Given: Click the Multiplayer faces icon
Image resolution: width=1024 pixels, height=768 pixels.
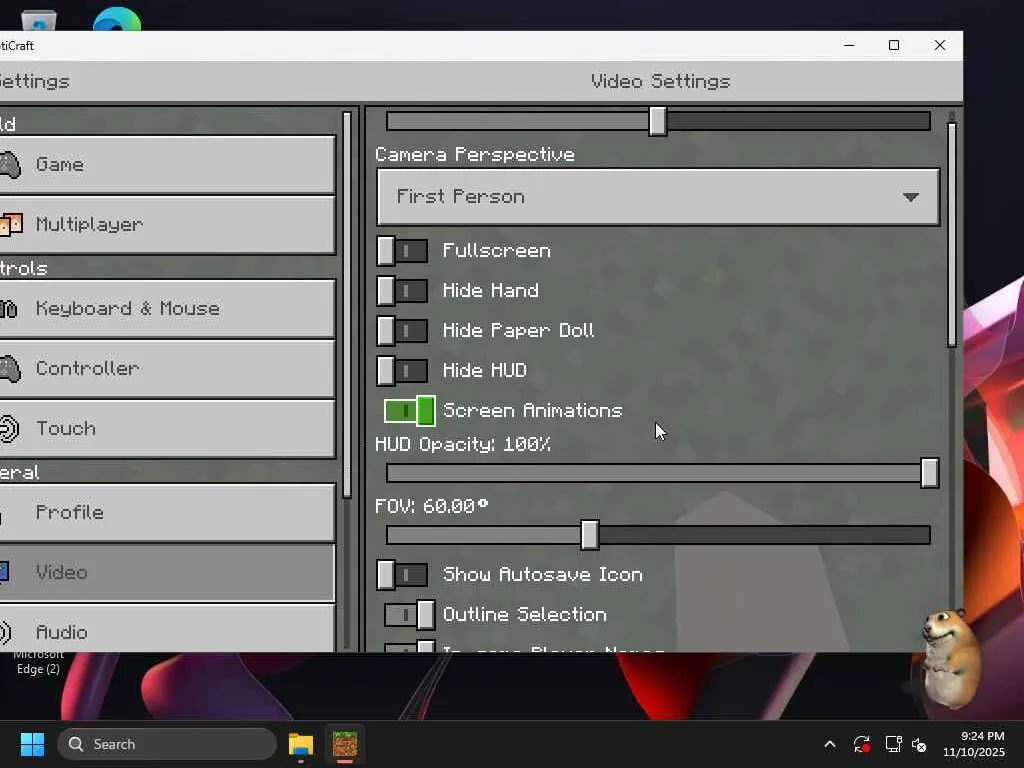Looking at the screenshot, I should (x=11, y=225).
